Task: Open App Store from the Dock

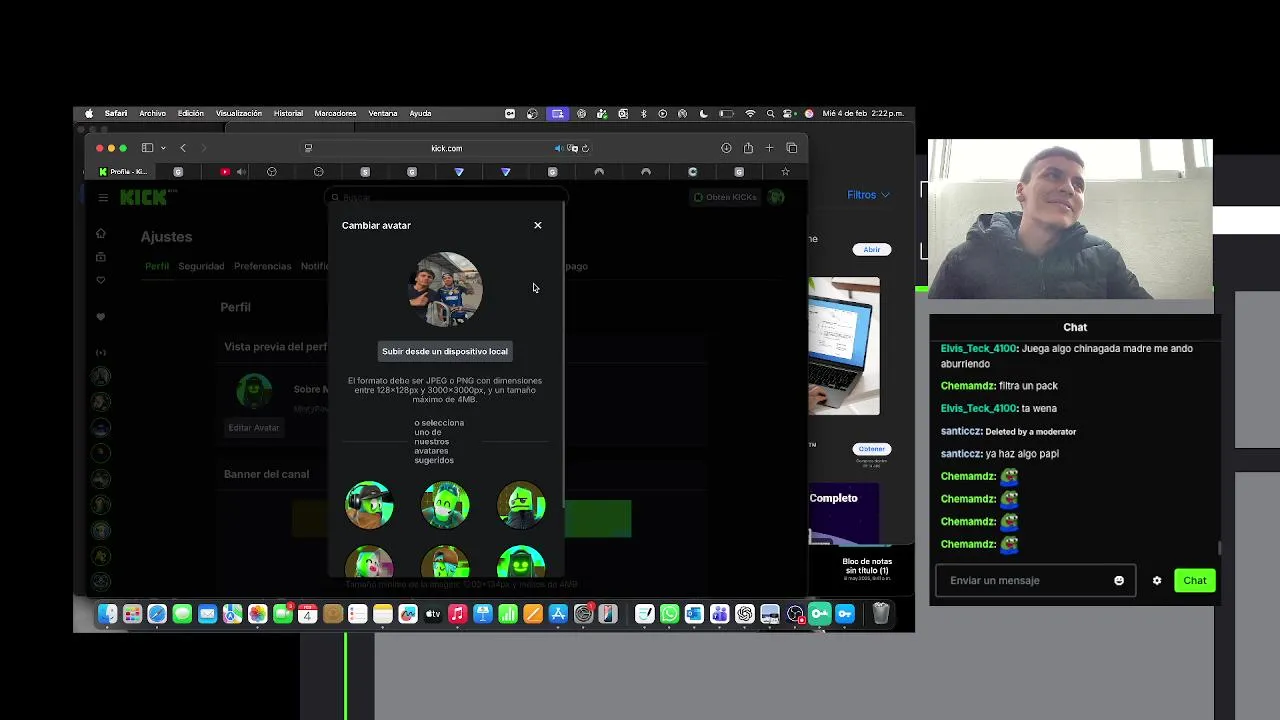Action: tap(558, 614)
